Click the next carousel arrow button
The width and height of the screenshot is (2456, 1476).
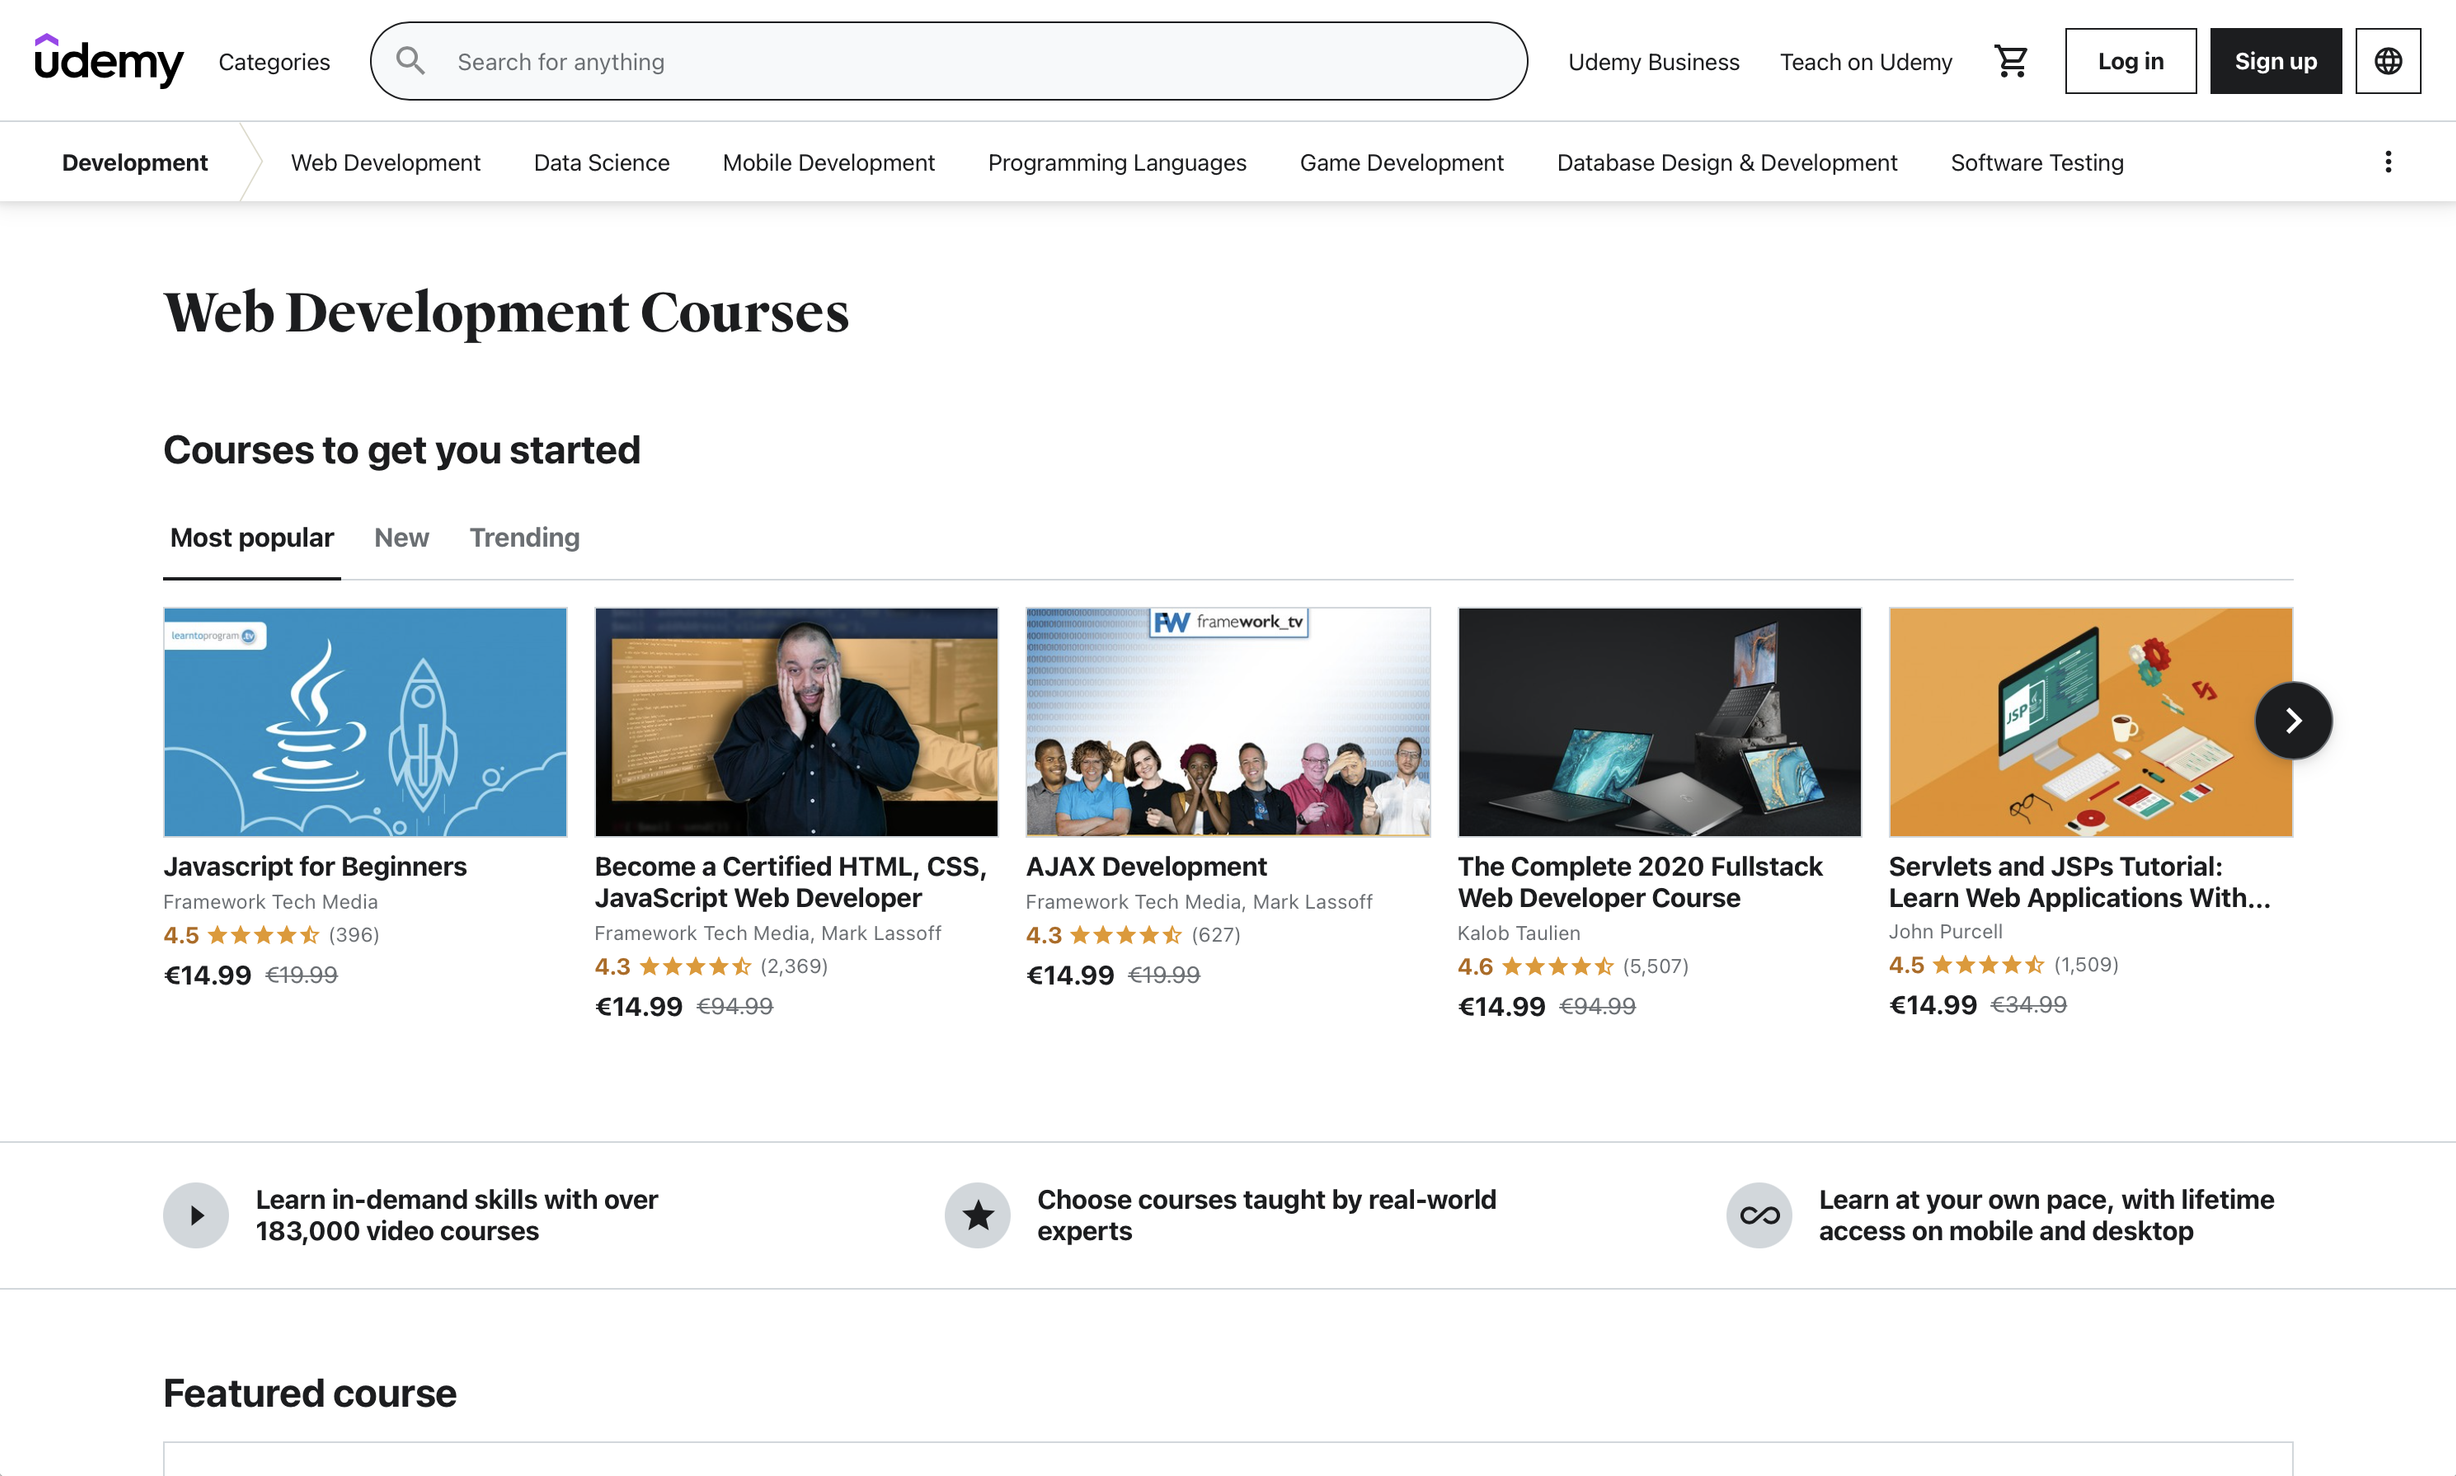tap(2292, 720)
